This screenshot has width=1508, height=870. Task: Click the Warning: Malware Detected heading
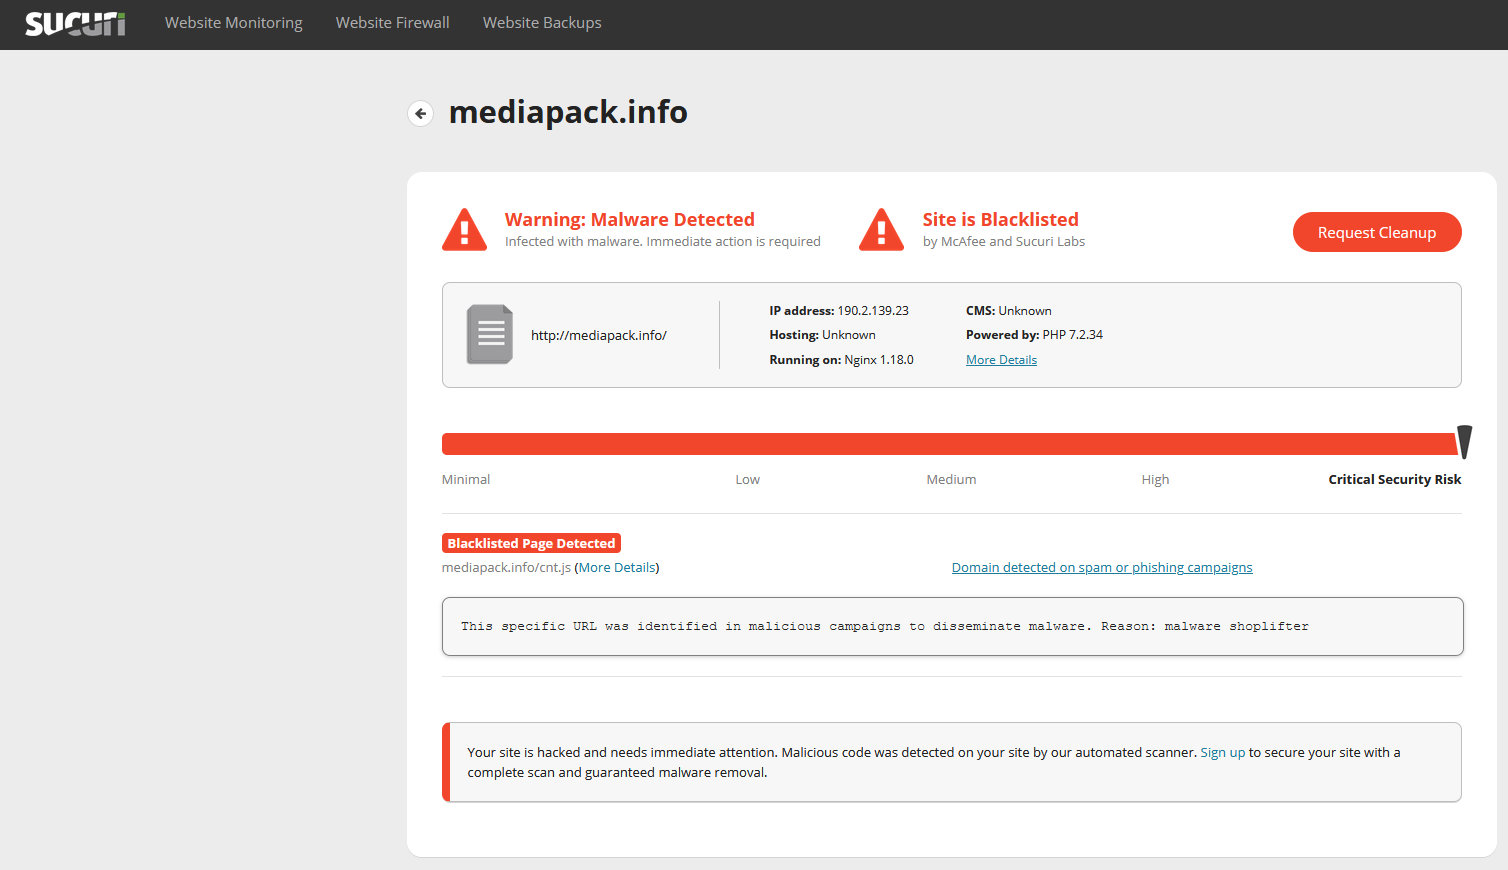tap(629, 219)
